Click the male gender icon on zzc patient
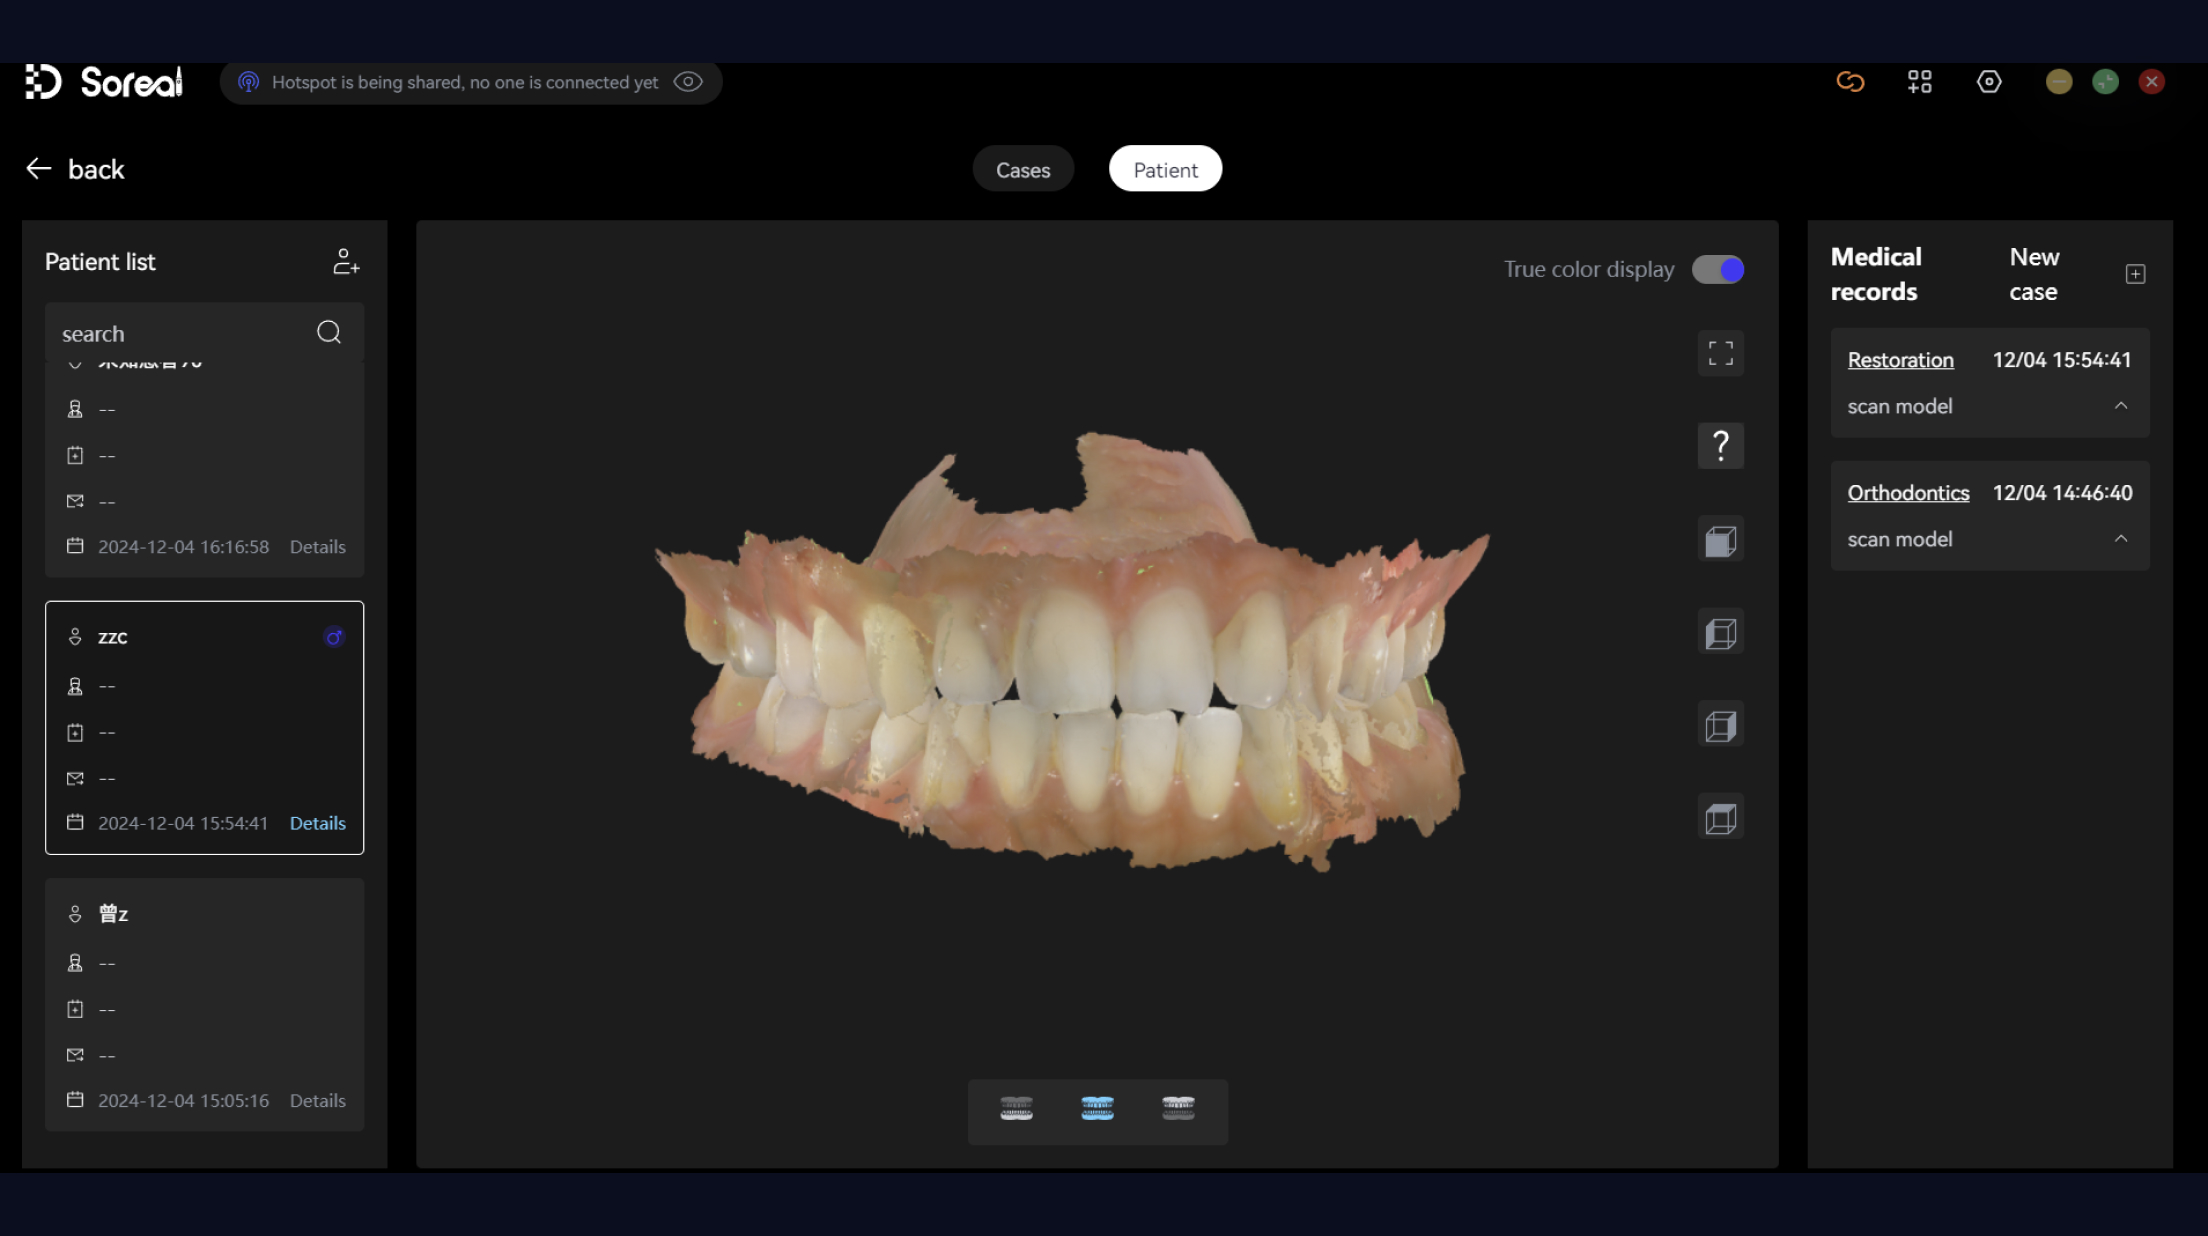This screenshot has width=2208, height=1236. [334, 637]
